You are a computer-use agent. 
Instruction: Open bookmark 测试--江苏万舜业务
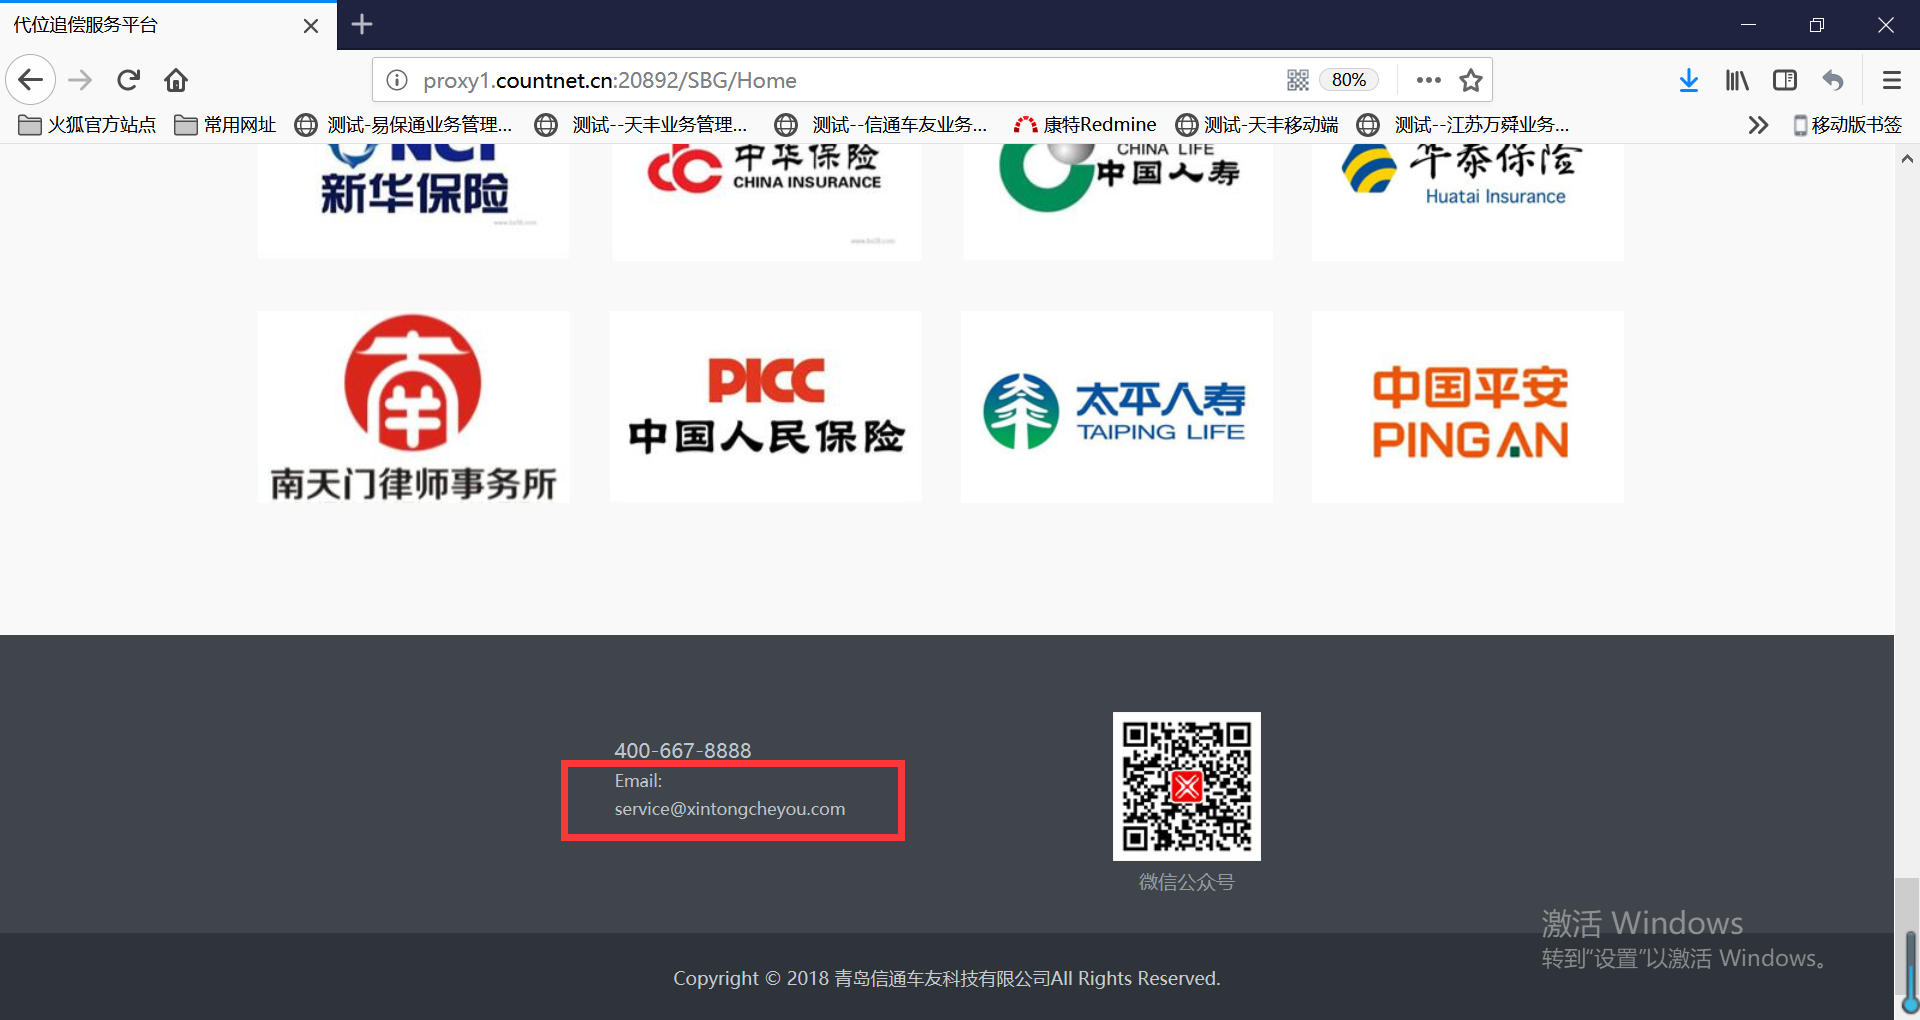(x=1464, y=125)
